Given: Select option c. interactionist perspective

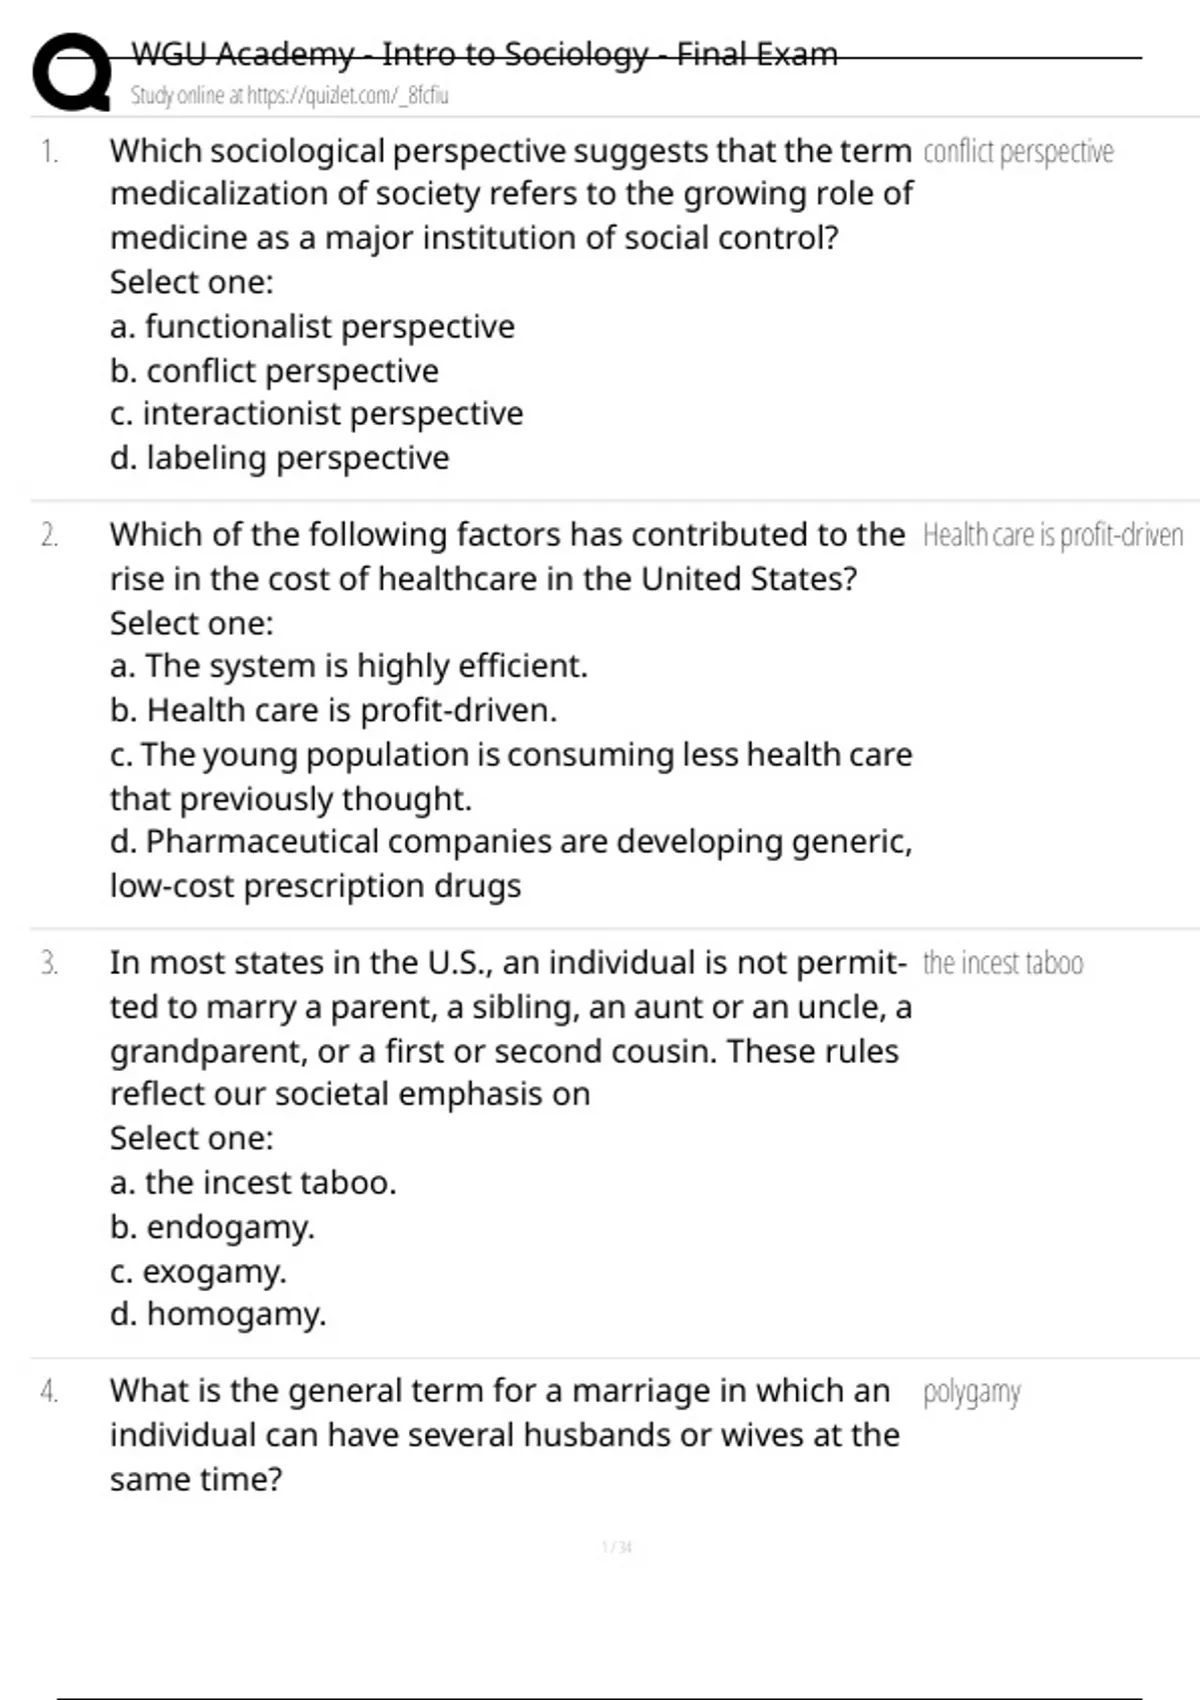Looking at the screenshot, I should [316, 414].
